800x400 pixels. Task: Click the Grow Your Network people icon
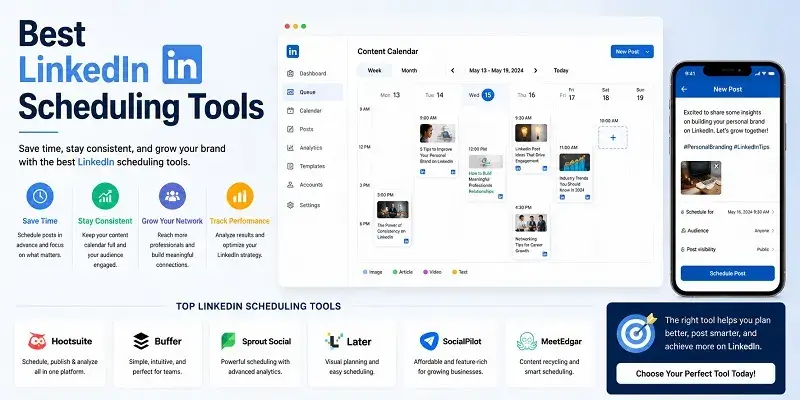pos(172,196)
